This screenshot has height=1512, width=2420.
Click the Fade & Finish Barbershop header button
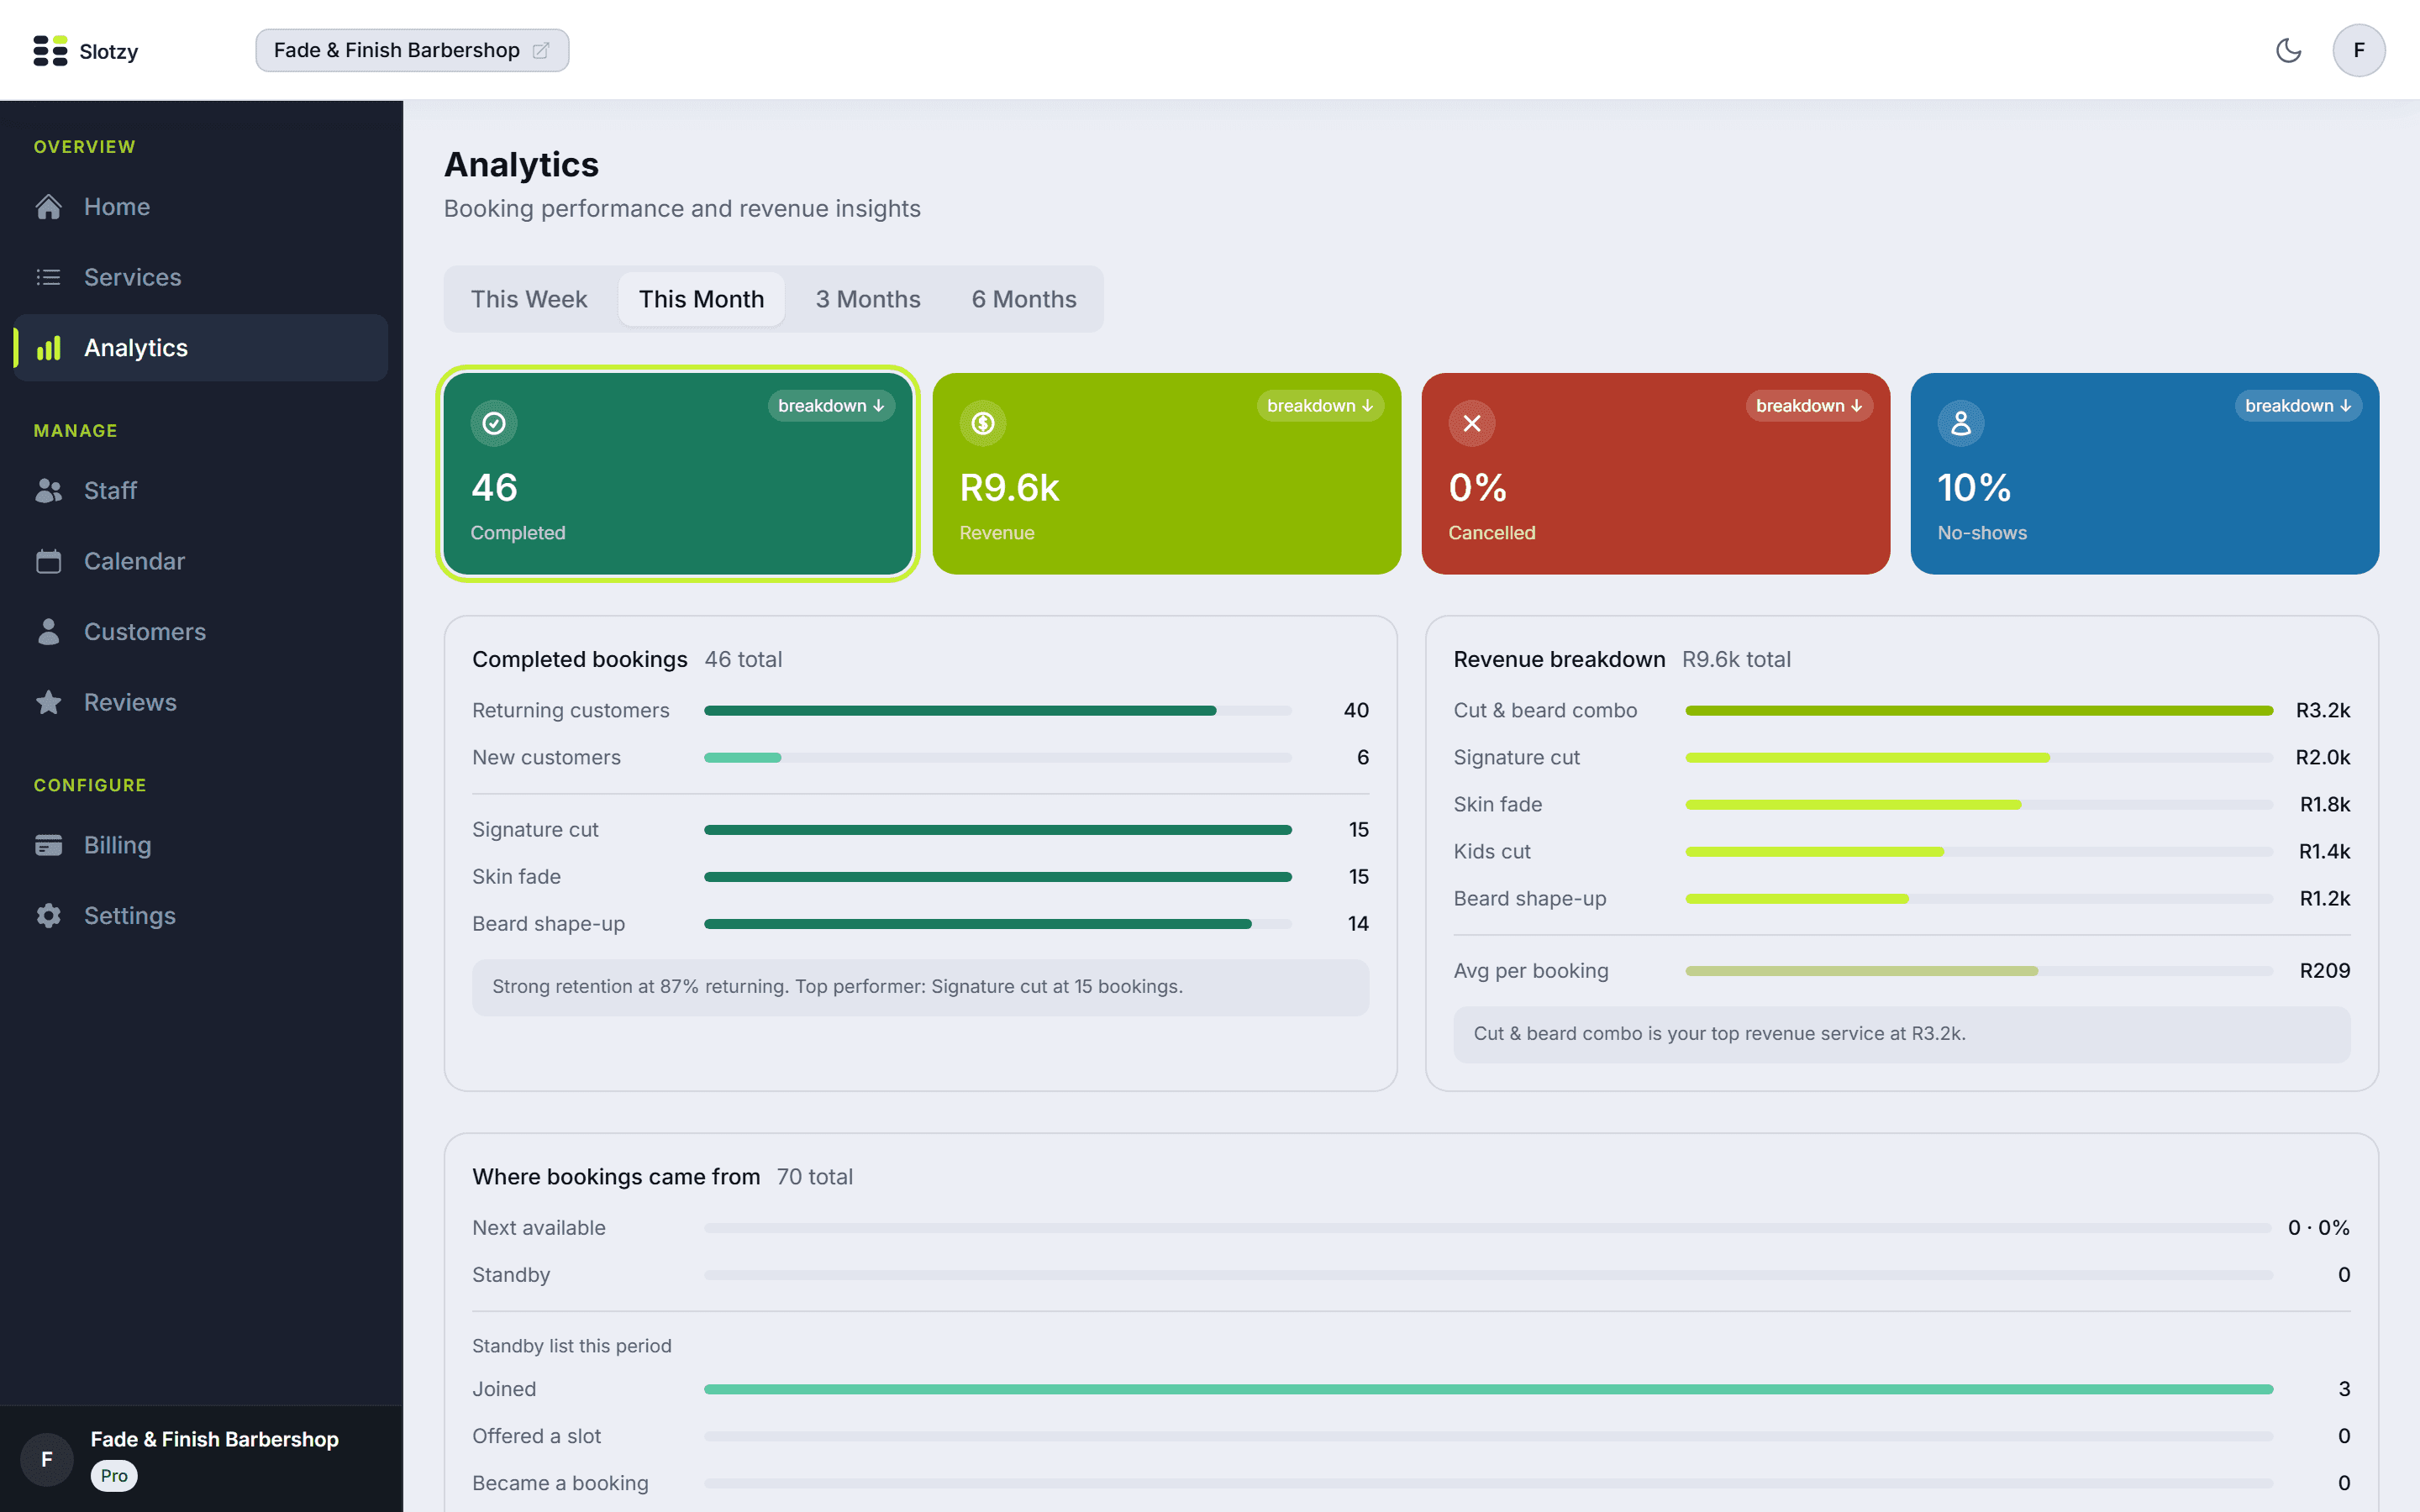pyautogui.click(x=412, y=50)
